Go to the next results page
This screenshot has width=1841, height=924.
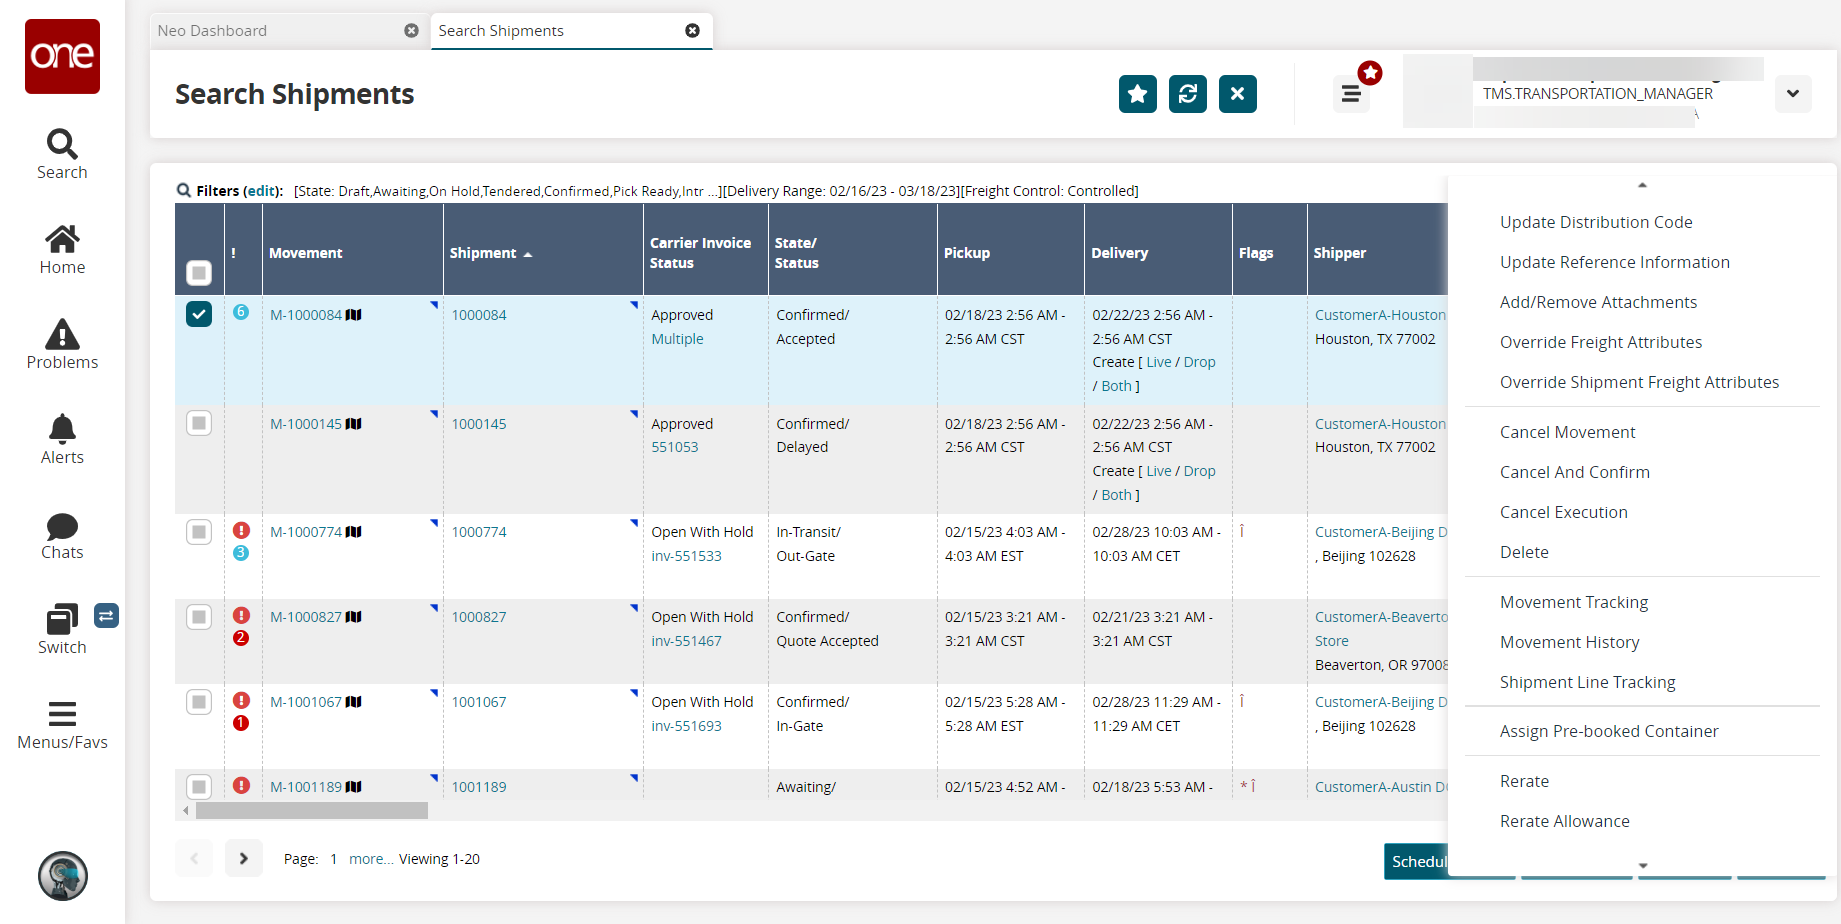point(244,858)
